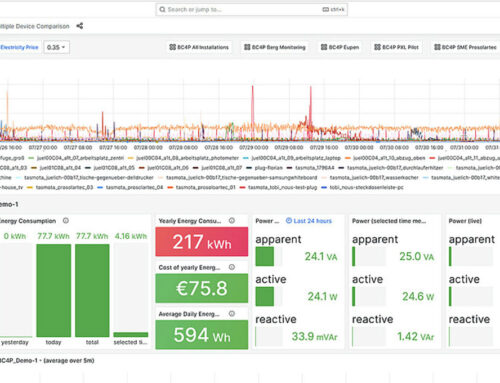Toggle legend series juel01C08_alt_04
The image size is (500, 383).
pos(60,168)
